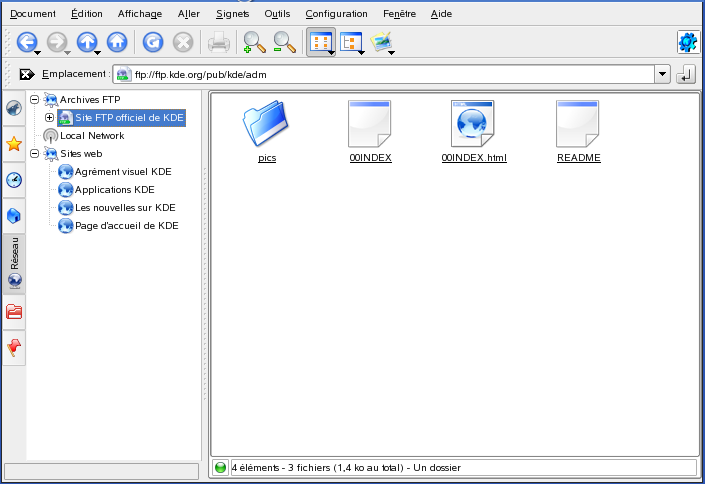705x485 pixels.
Task: Click the Stop loading button
Action: (x=183, y=42)
